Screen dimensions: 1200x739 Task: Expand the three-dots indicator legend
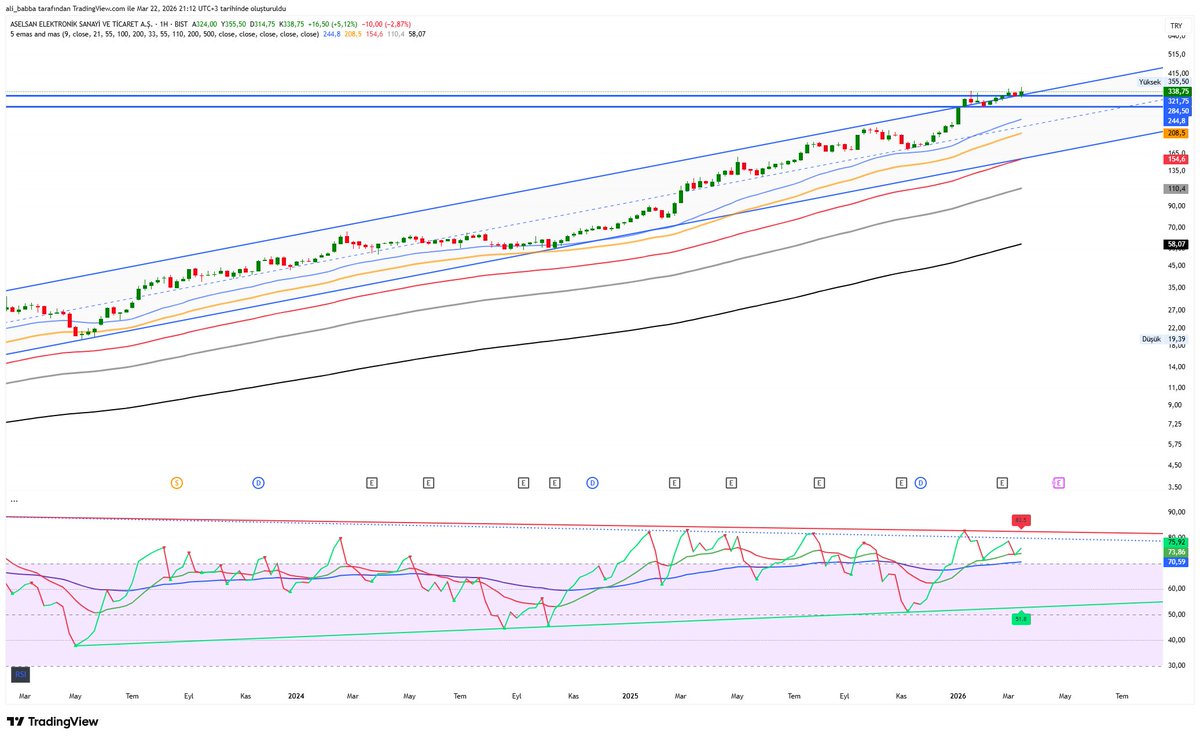pos(12,499)
